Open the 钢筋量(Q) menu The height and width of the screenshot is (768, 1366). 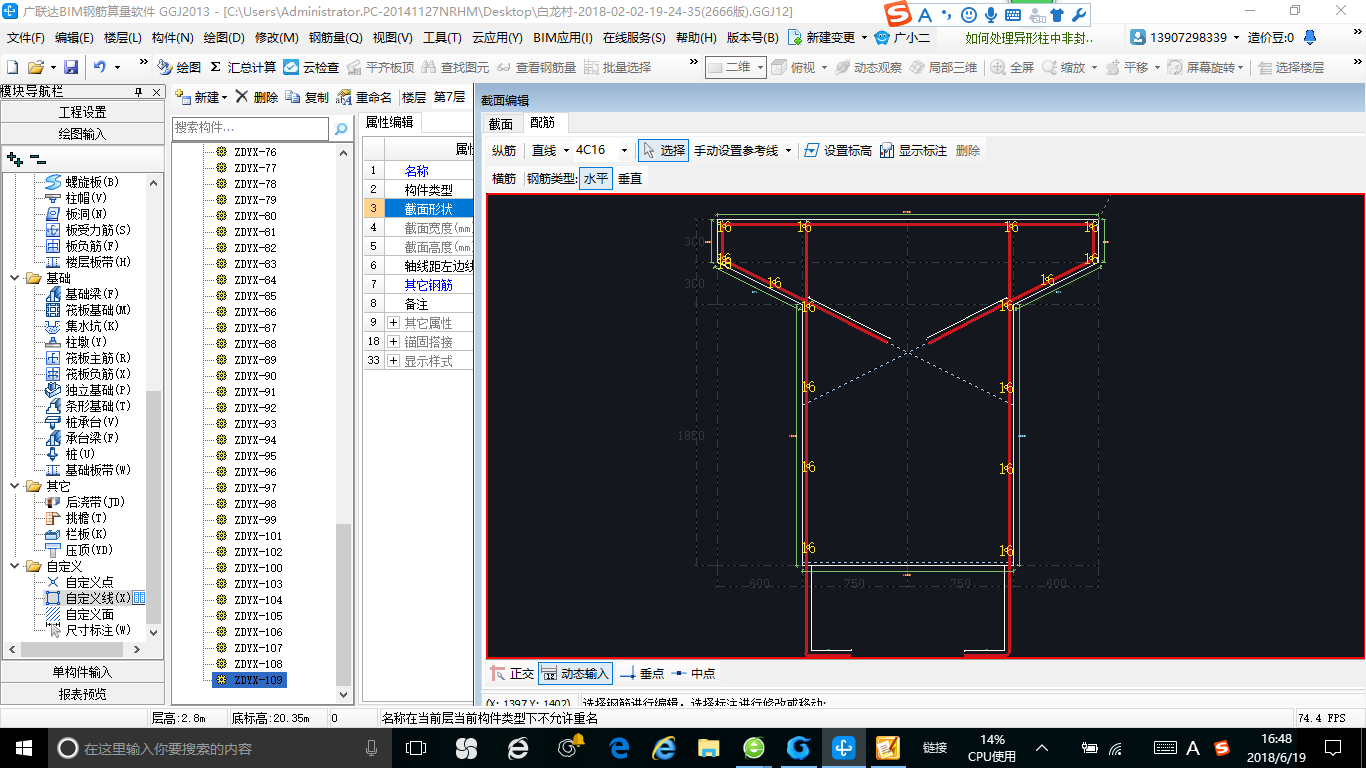click(335, 37)
